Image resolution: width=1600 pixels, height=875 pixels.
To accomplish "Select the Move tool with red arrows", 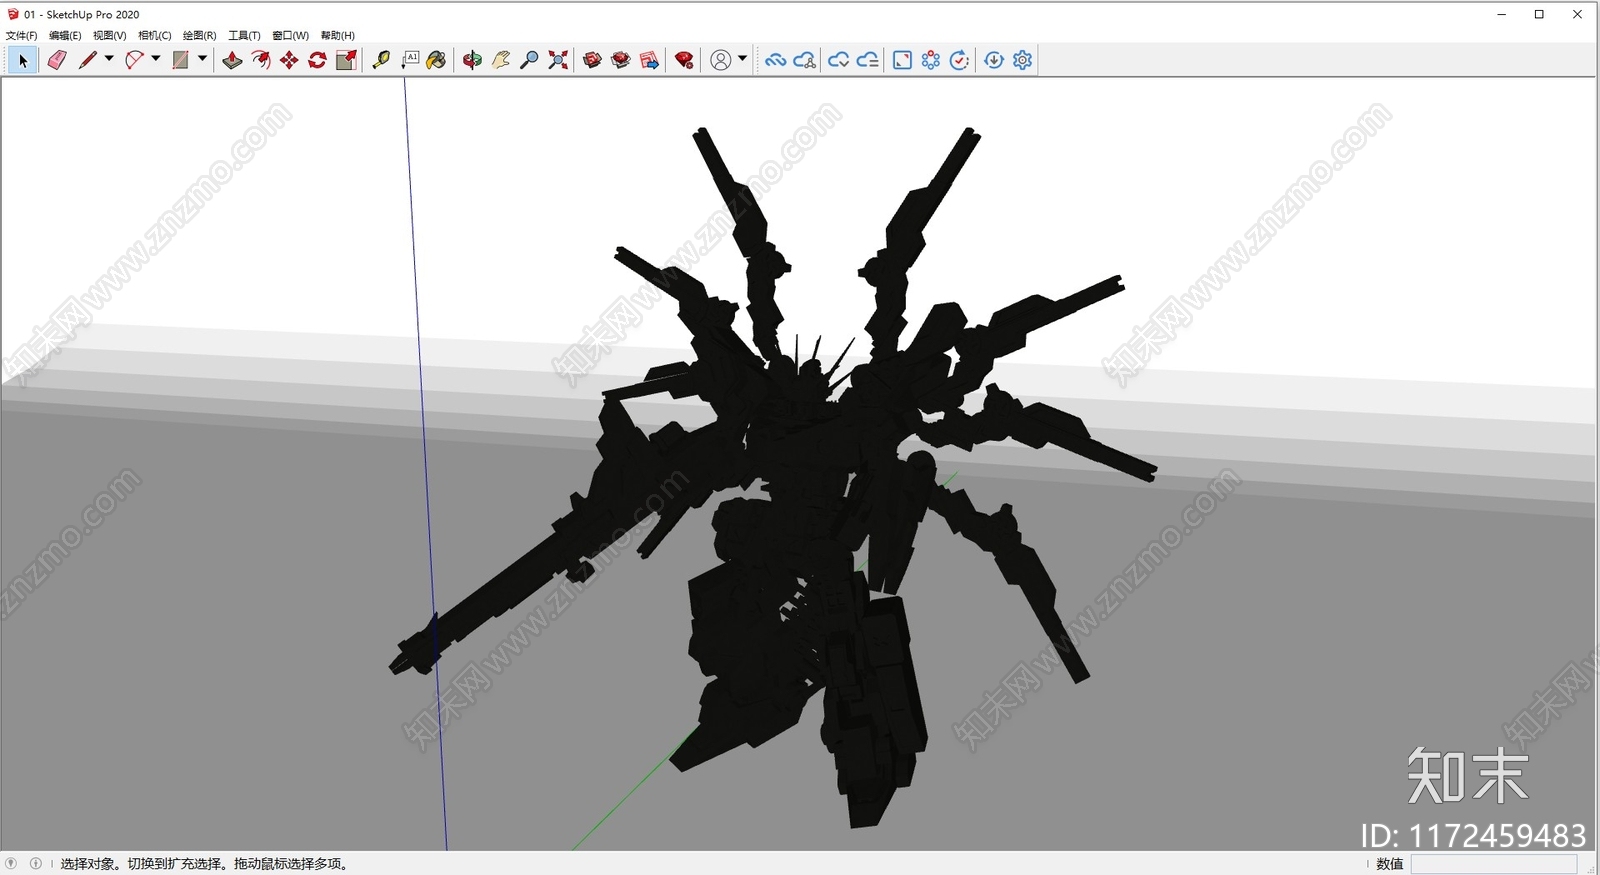I will coord(289,60).
